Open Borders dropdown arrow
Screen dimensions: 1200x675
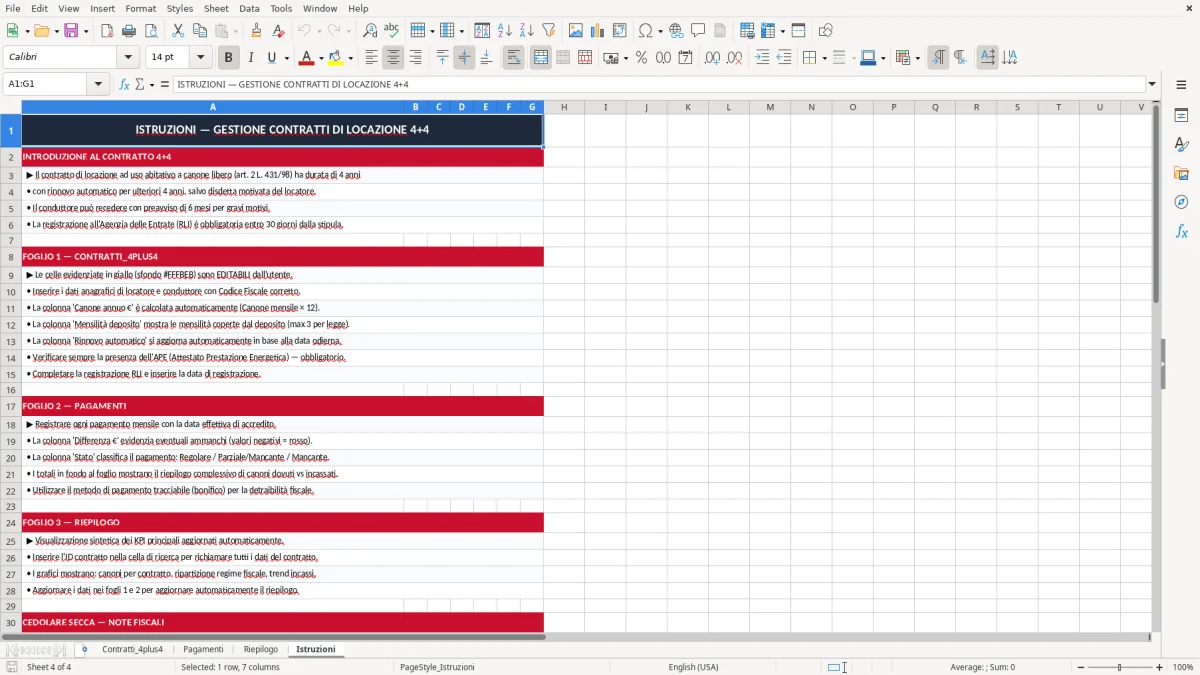(x=824, y=58)
